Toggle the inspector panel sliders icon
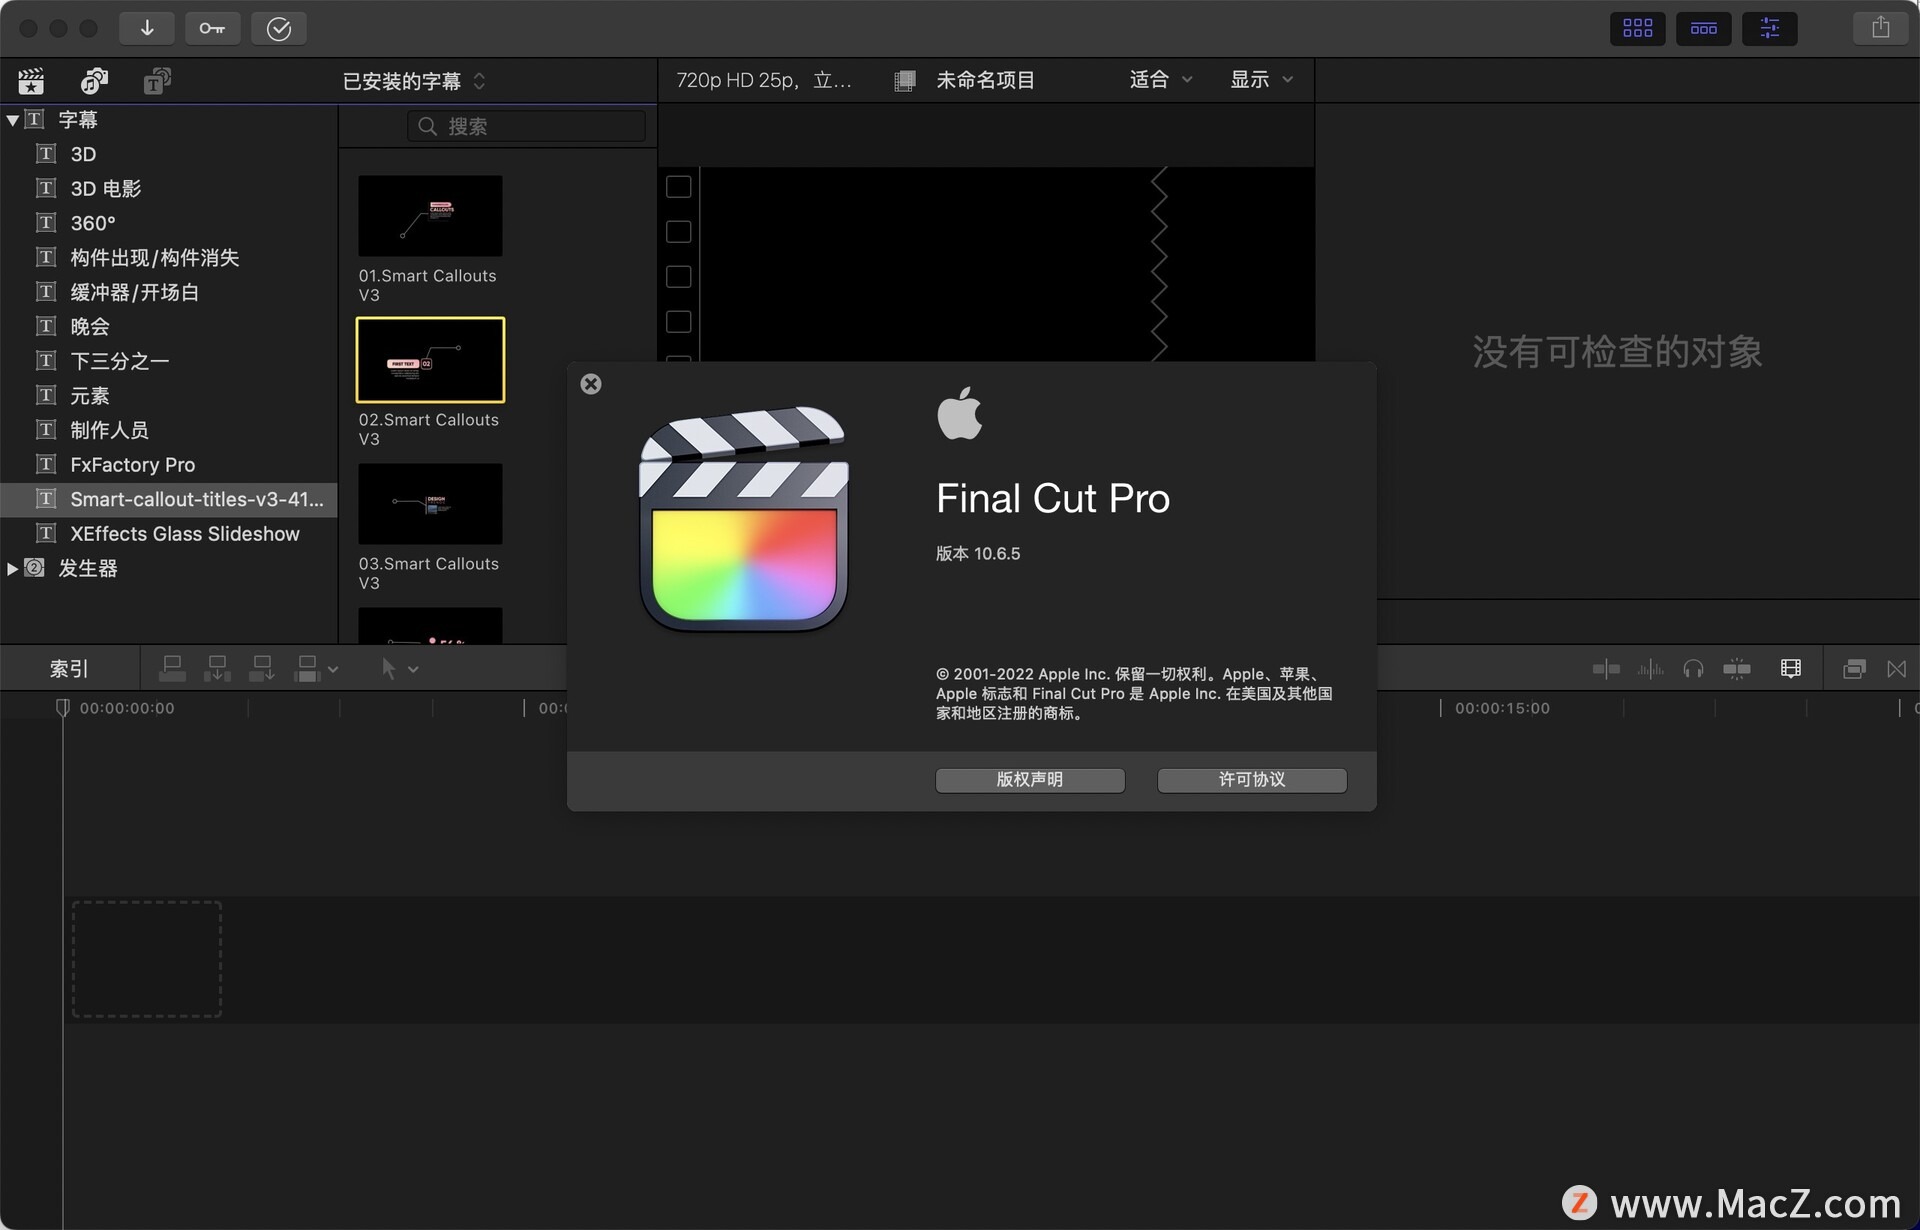 (1769, 28)
